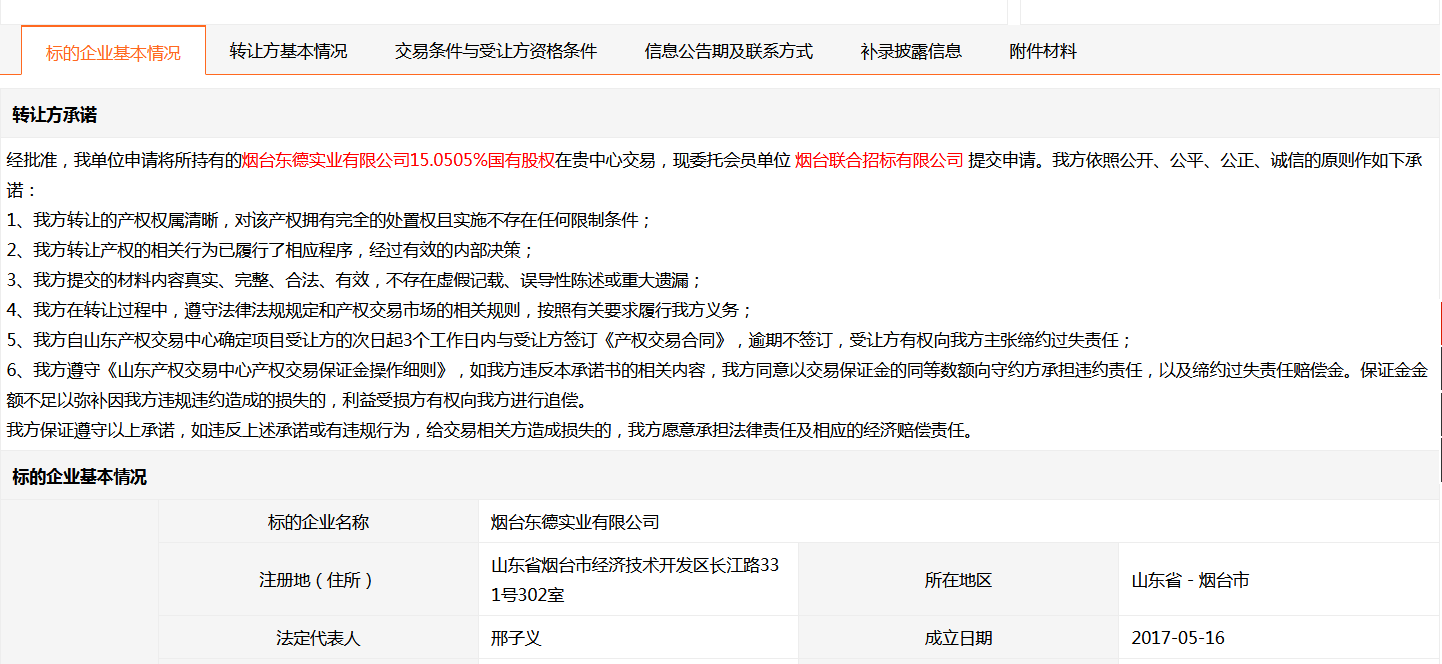Open the 附件材料 tab
Viewport: 1442px width, 664px height.
click(x=1043, y=51)
